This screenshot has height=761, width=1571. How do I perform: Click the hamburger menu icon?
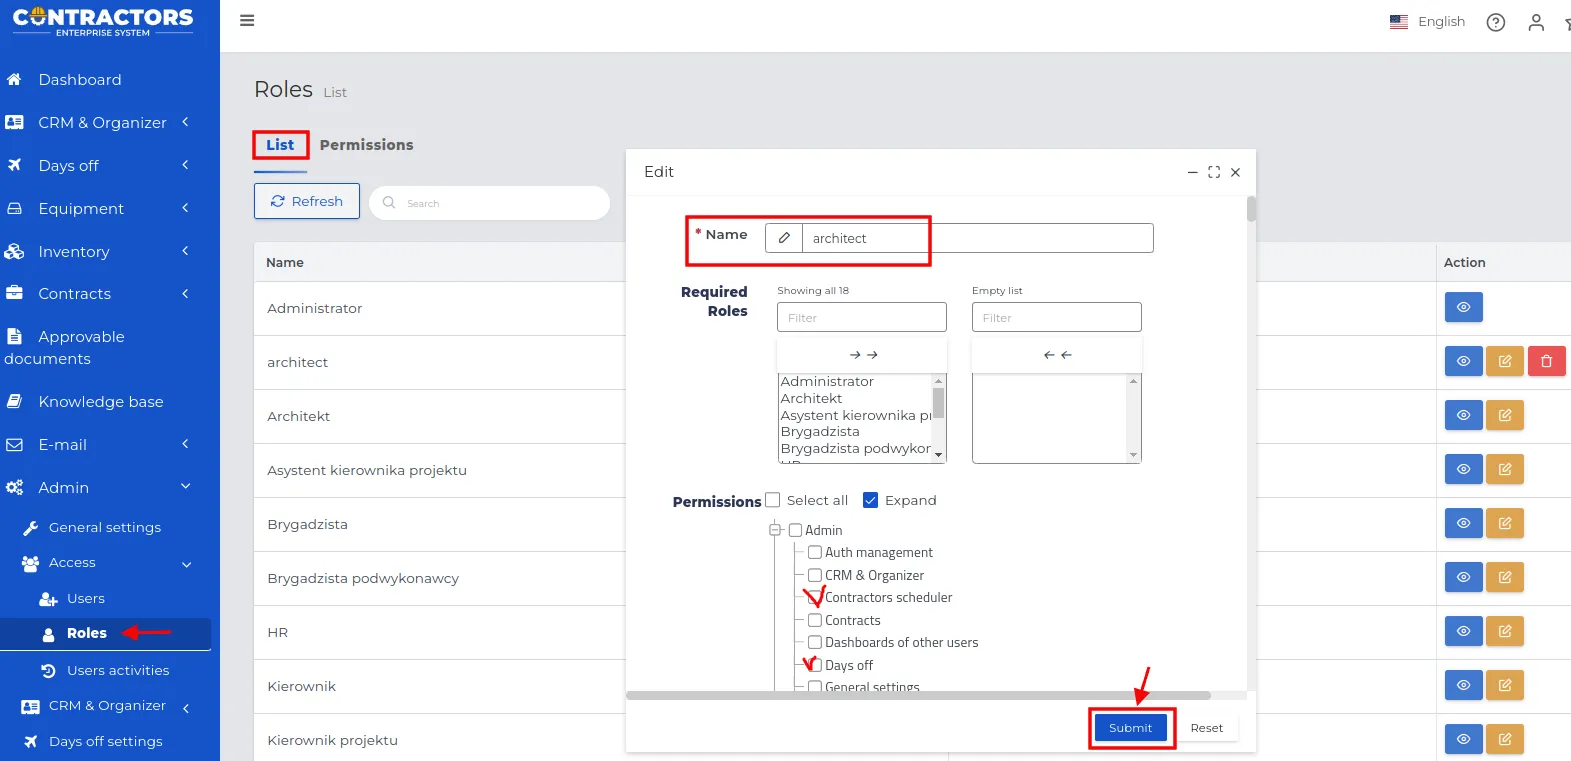pos(247,21)
